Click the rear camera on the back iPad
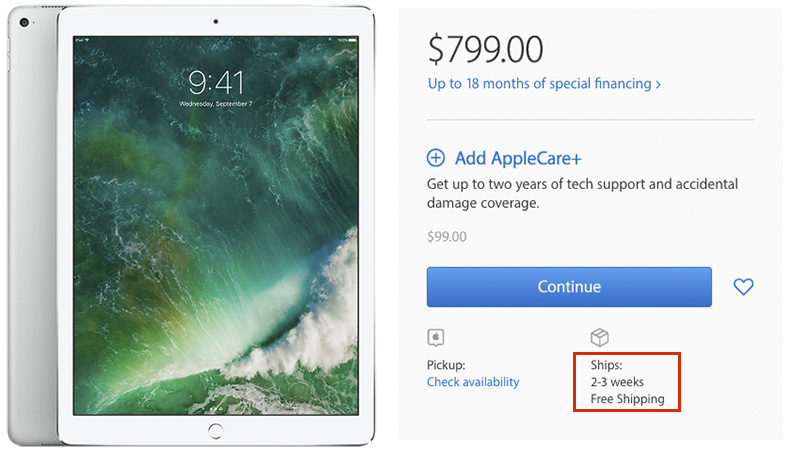 pyautogui.click(x=24, y=22)
